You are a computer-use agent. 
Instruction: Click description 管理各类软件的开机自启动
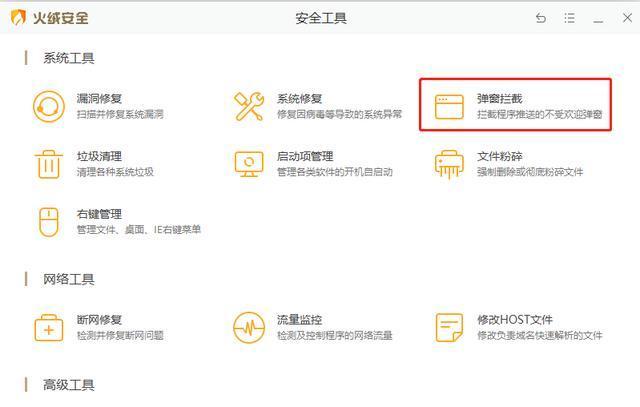[335, 172]
